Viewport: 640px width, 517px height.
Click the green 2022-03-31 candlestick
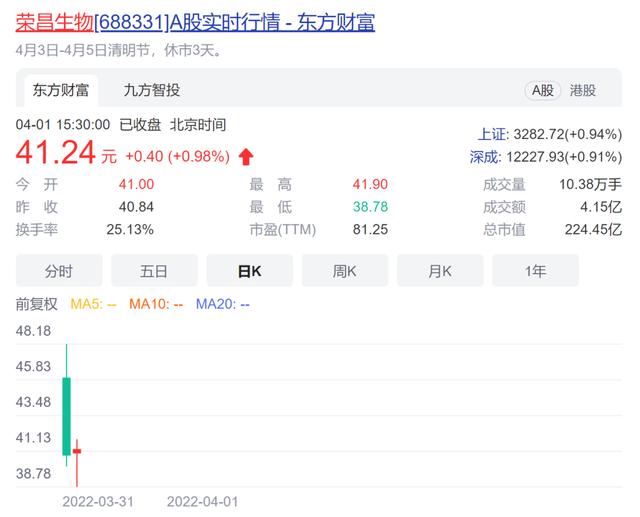67,416
